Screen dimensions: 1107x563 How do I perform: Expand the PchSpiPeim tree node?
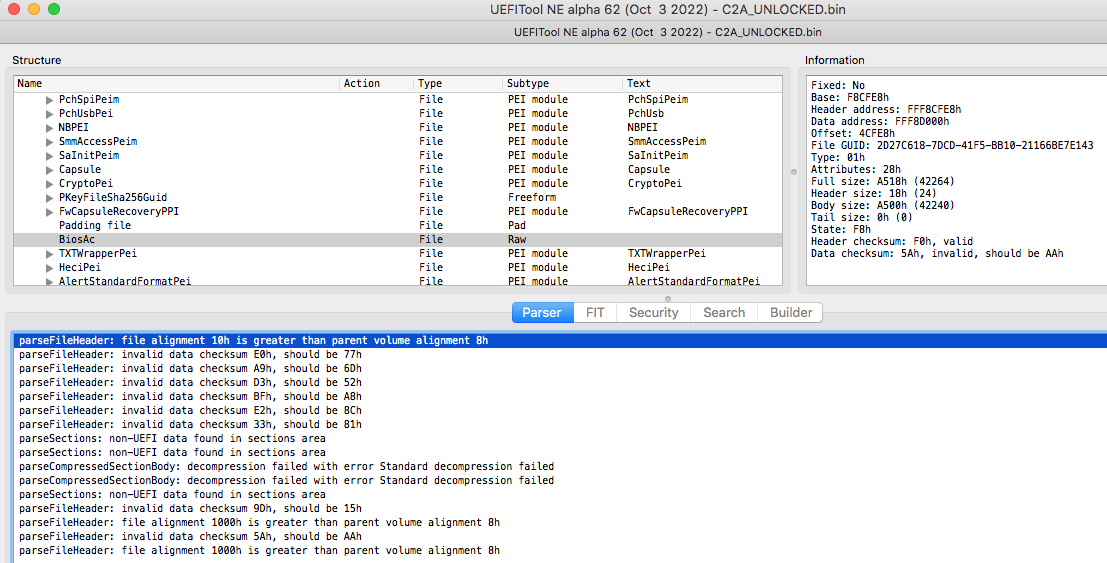click(x=49, y=100)
